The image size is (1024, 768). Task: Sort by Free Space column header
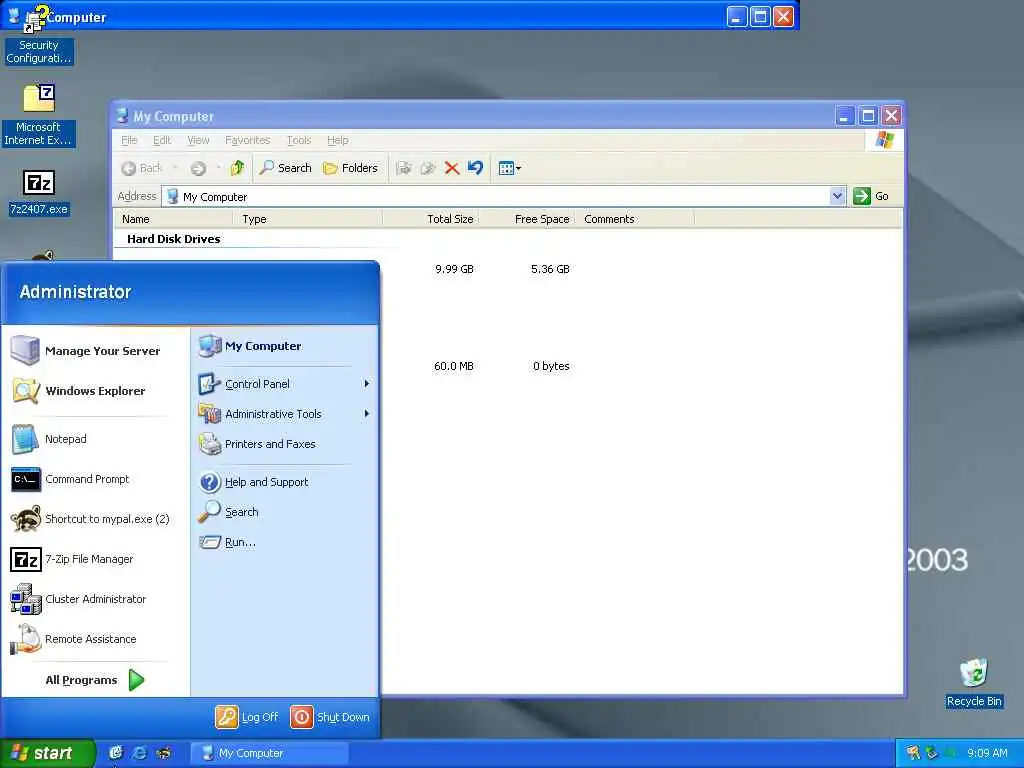(x=527, y=219)
